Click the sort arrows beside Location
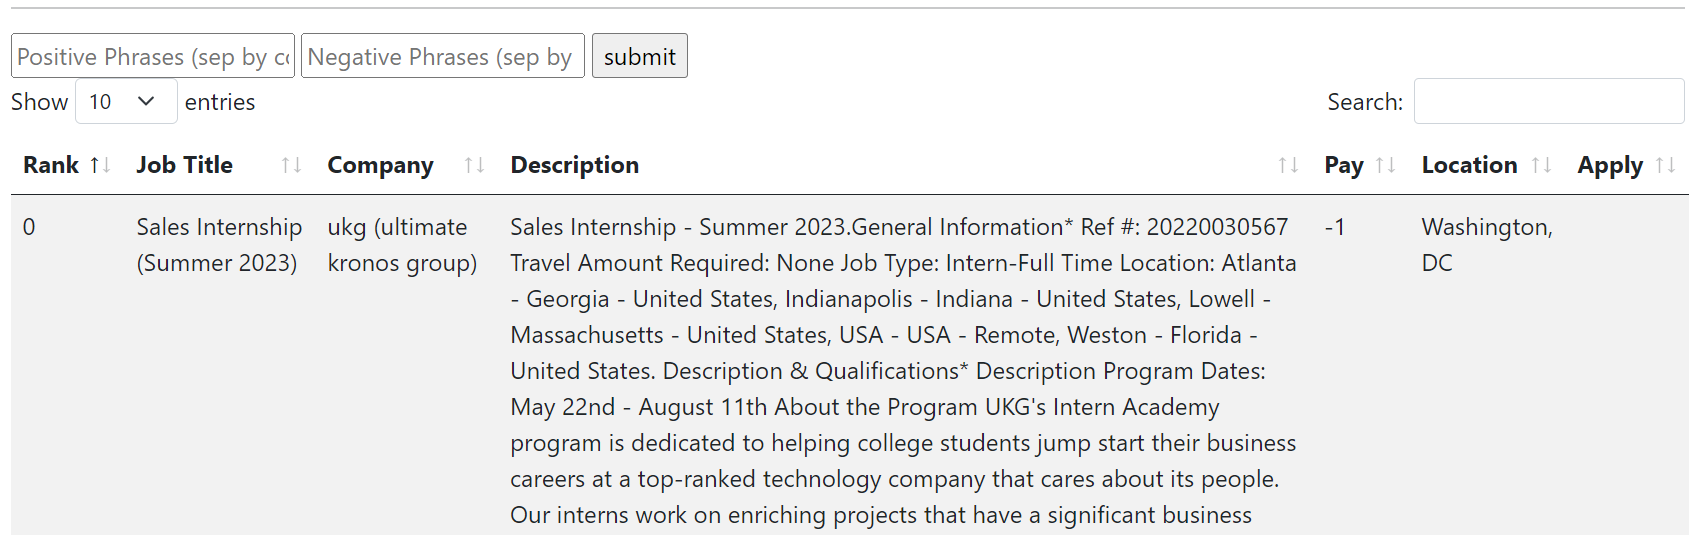Screen dimensions: 1702x535 tap(1541, 165)
